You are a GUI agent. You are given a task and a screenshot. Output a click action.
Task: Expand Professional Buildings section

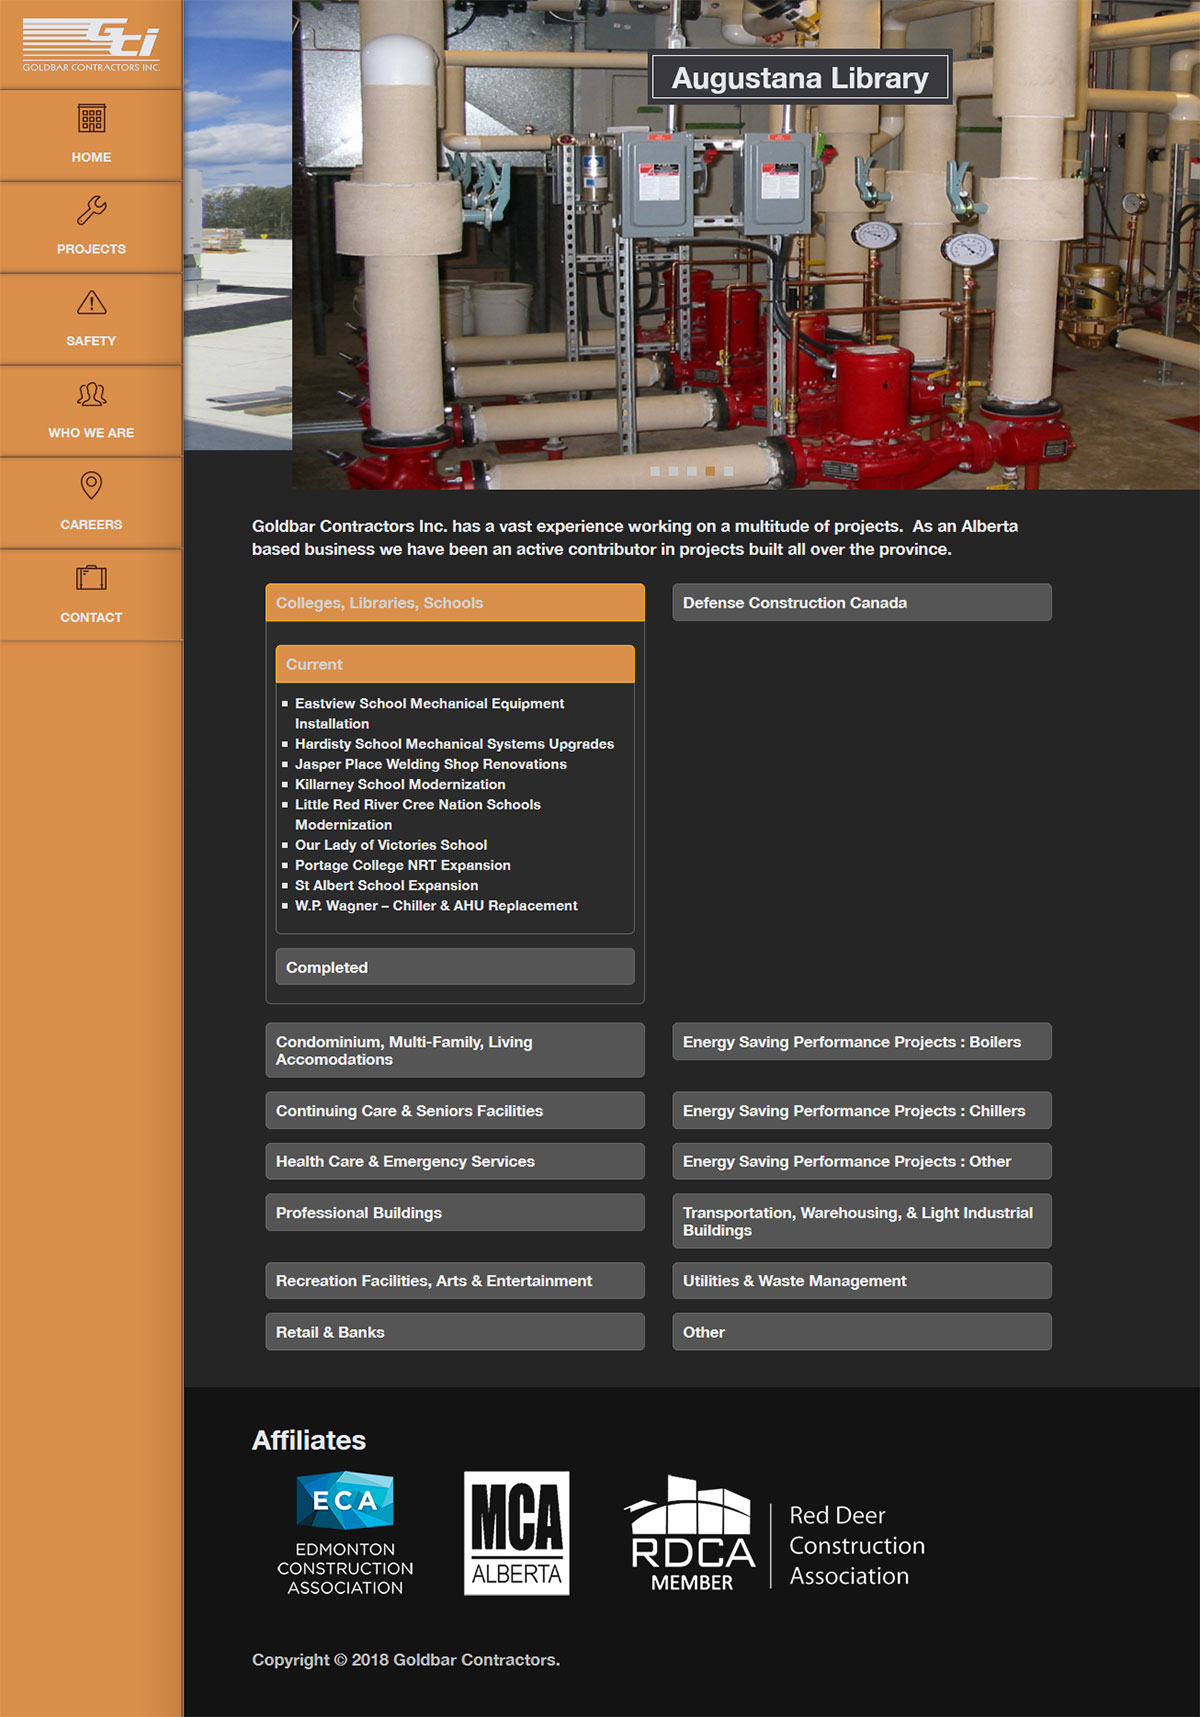click(x=455, y=1212)
